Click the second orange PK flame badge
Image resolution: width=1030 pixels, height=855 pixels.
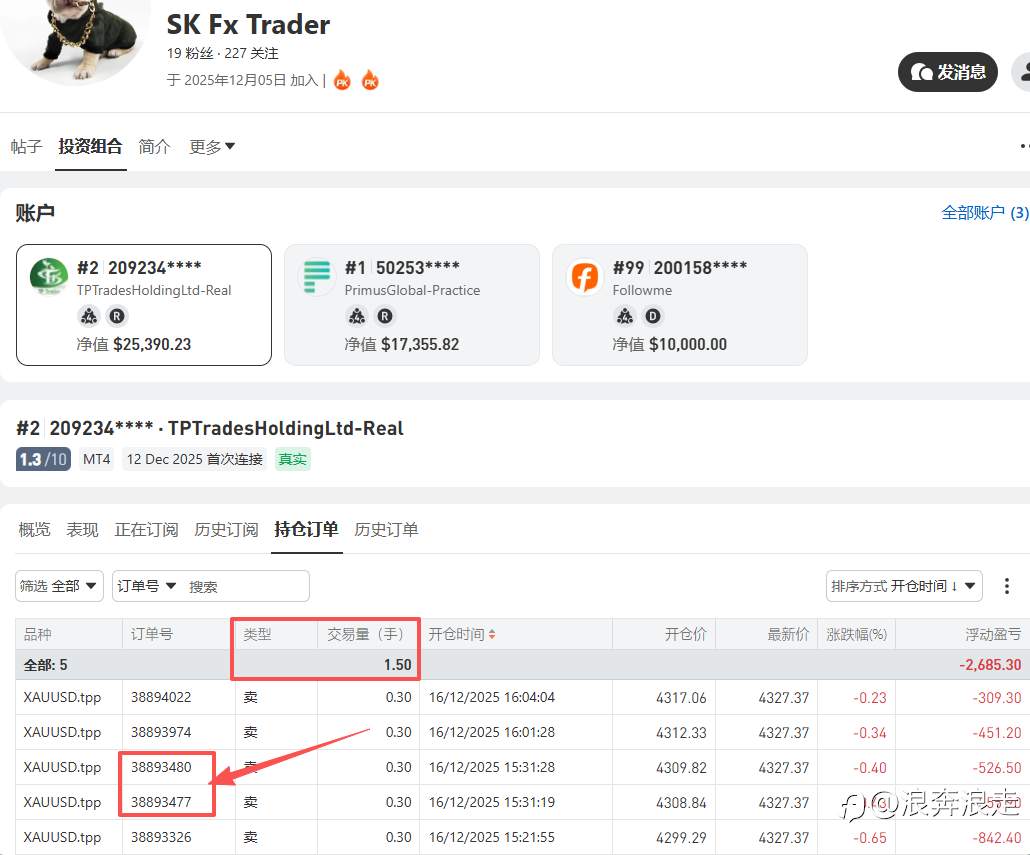coord(370,80)
